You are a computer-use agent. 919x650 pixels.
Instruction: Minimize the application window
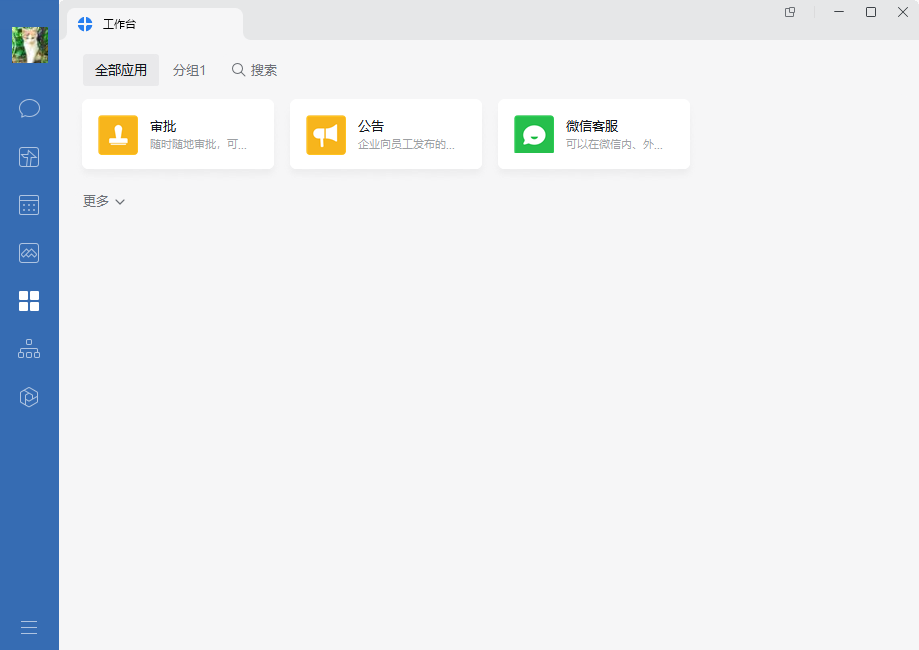pyautogui.click(x=839, y=12)
